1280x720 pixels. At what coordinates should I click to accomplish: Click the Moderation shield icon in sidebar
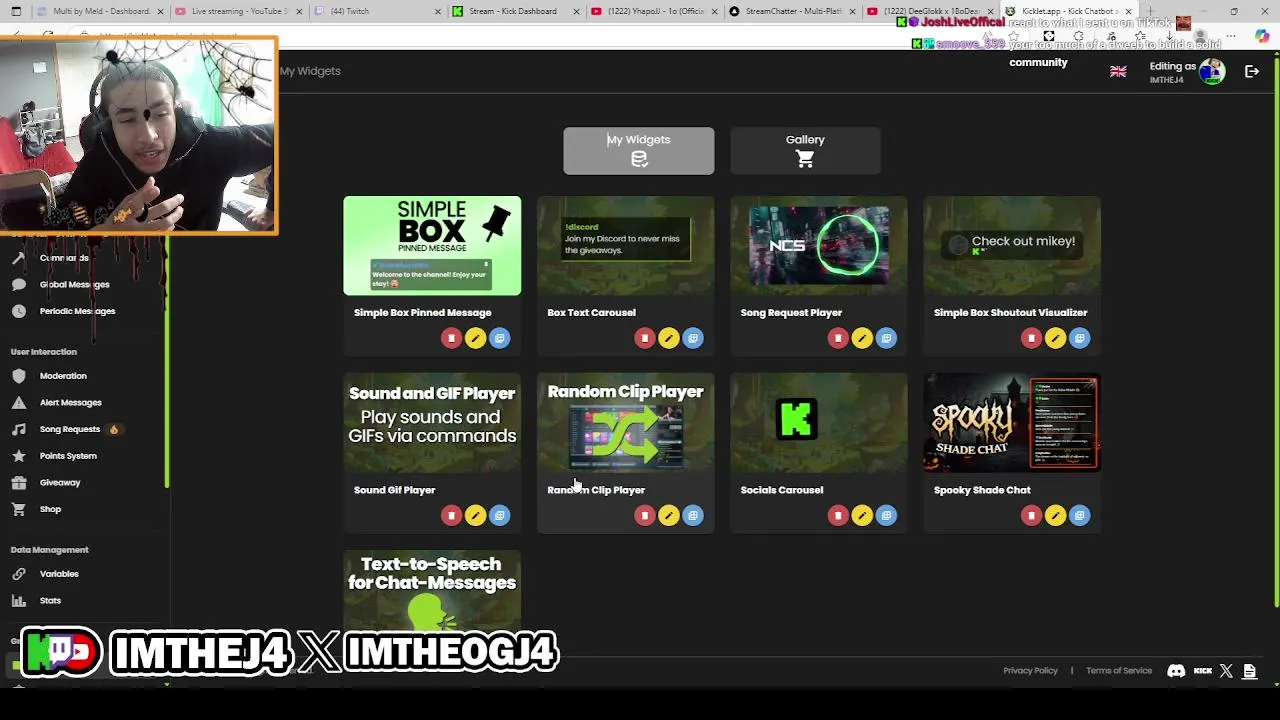(19, 376)
